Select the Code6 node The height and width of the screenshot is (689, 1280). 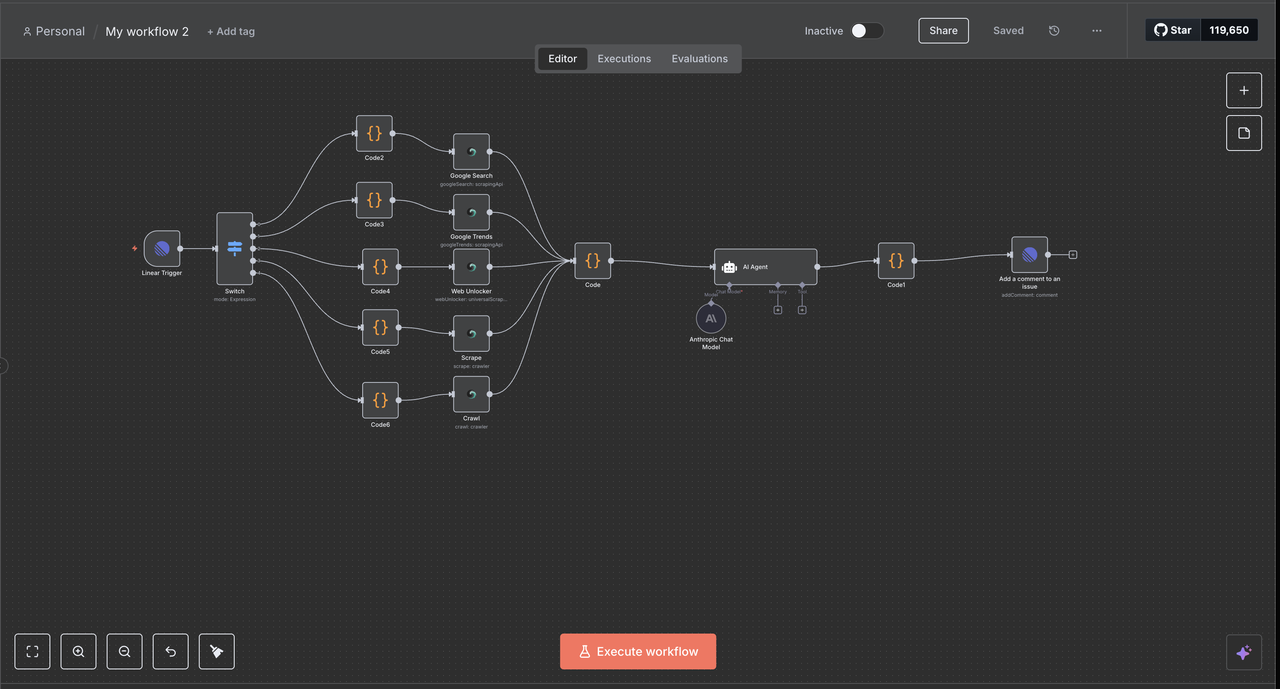click(x=380, y=400)
